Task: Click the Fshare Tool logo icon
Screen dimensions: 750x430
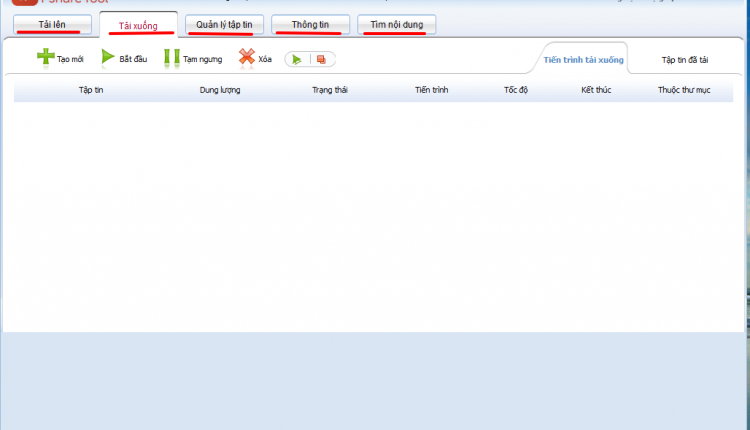Action: pos(24,2)
